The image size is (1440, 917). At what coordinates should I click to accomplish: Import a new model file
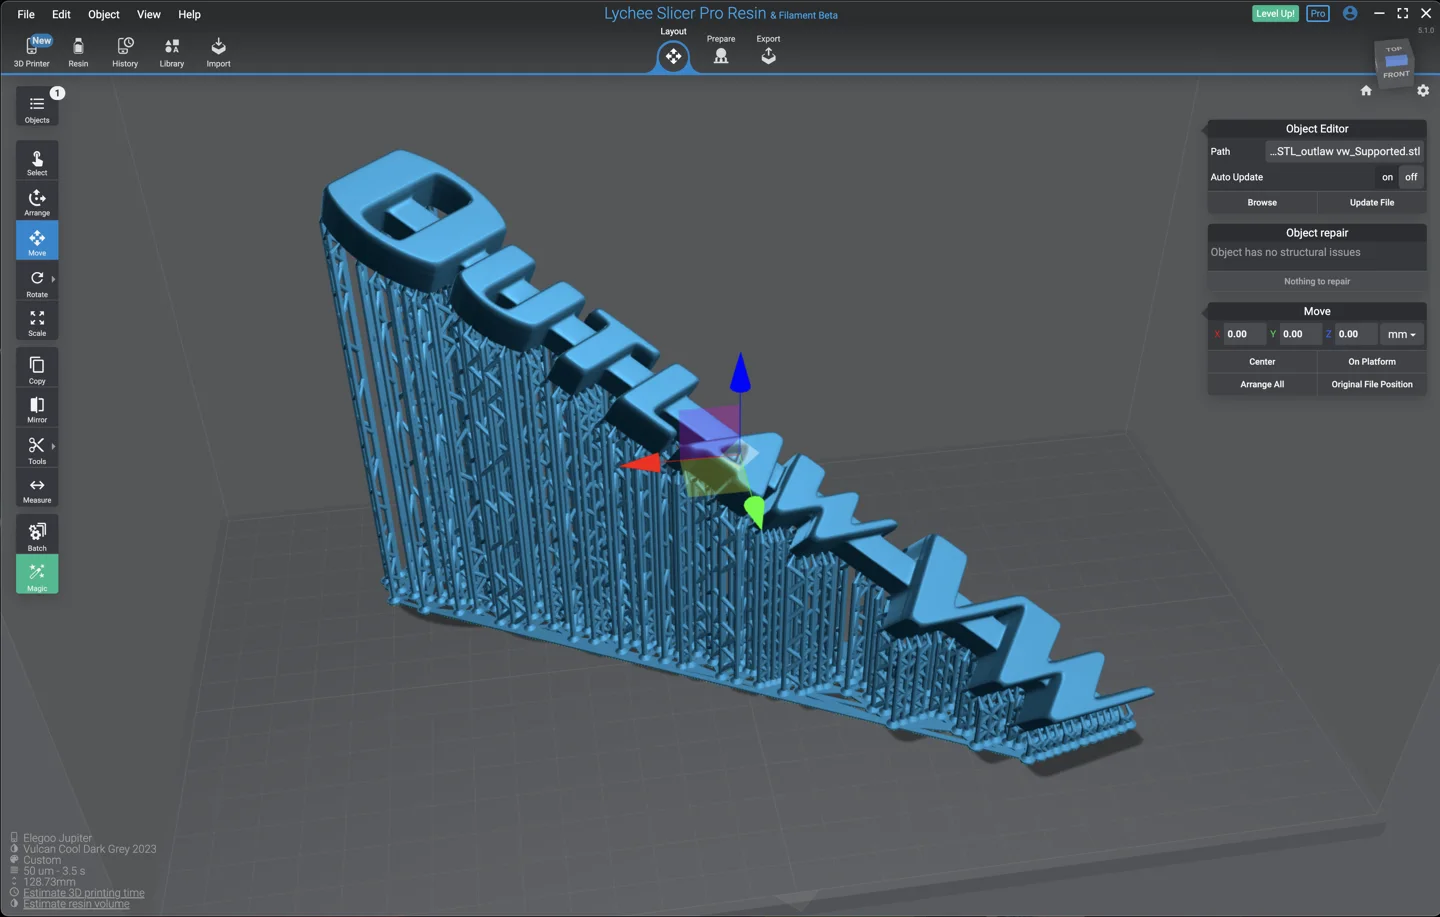point(218,51)
